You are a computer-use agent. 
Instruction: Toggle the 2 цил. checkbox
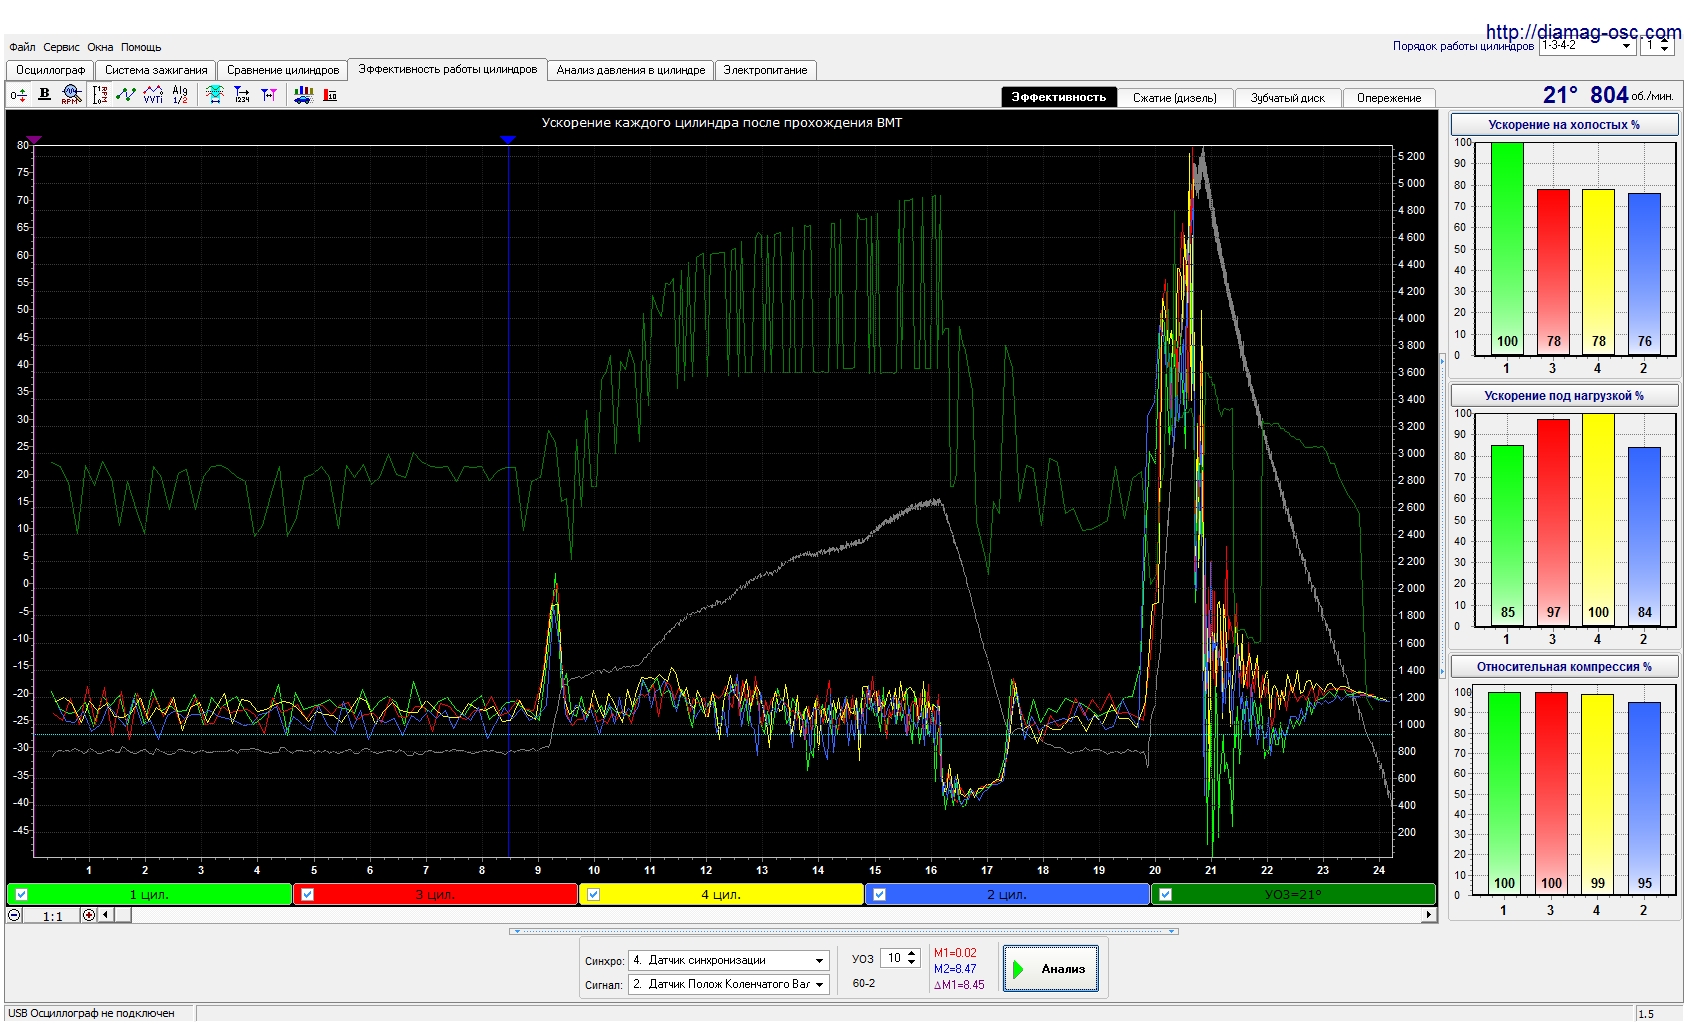(x=880, y=895)
